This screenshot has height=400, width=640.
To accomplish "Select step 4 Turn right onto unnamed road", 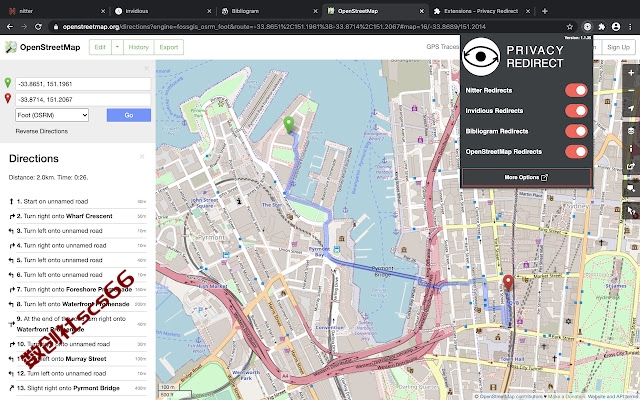I will [78, 245].
